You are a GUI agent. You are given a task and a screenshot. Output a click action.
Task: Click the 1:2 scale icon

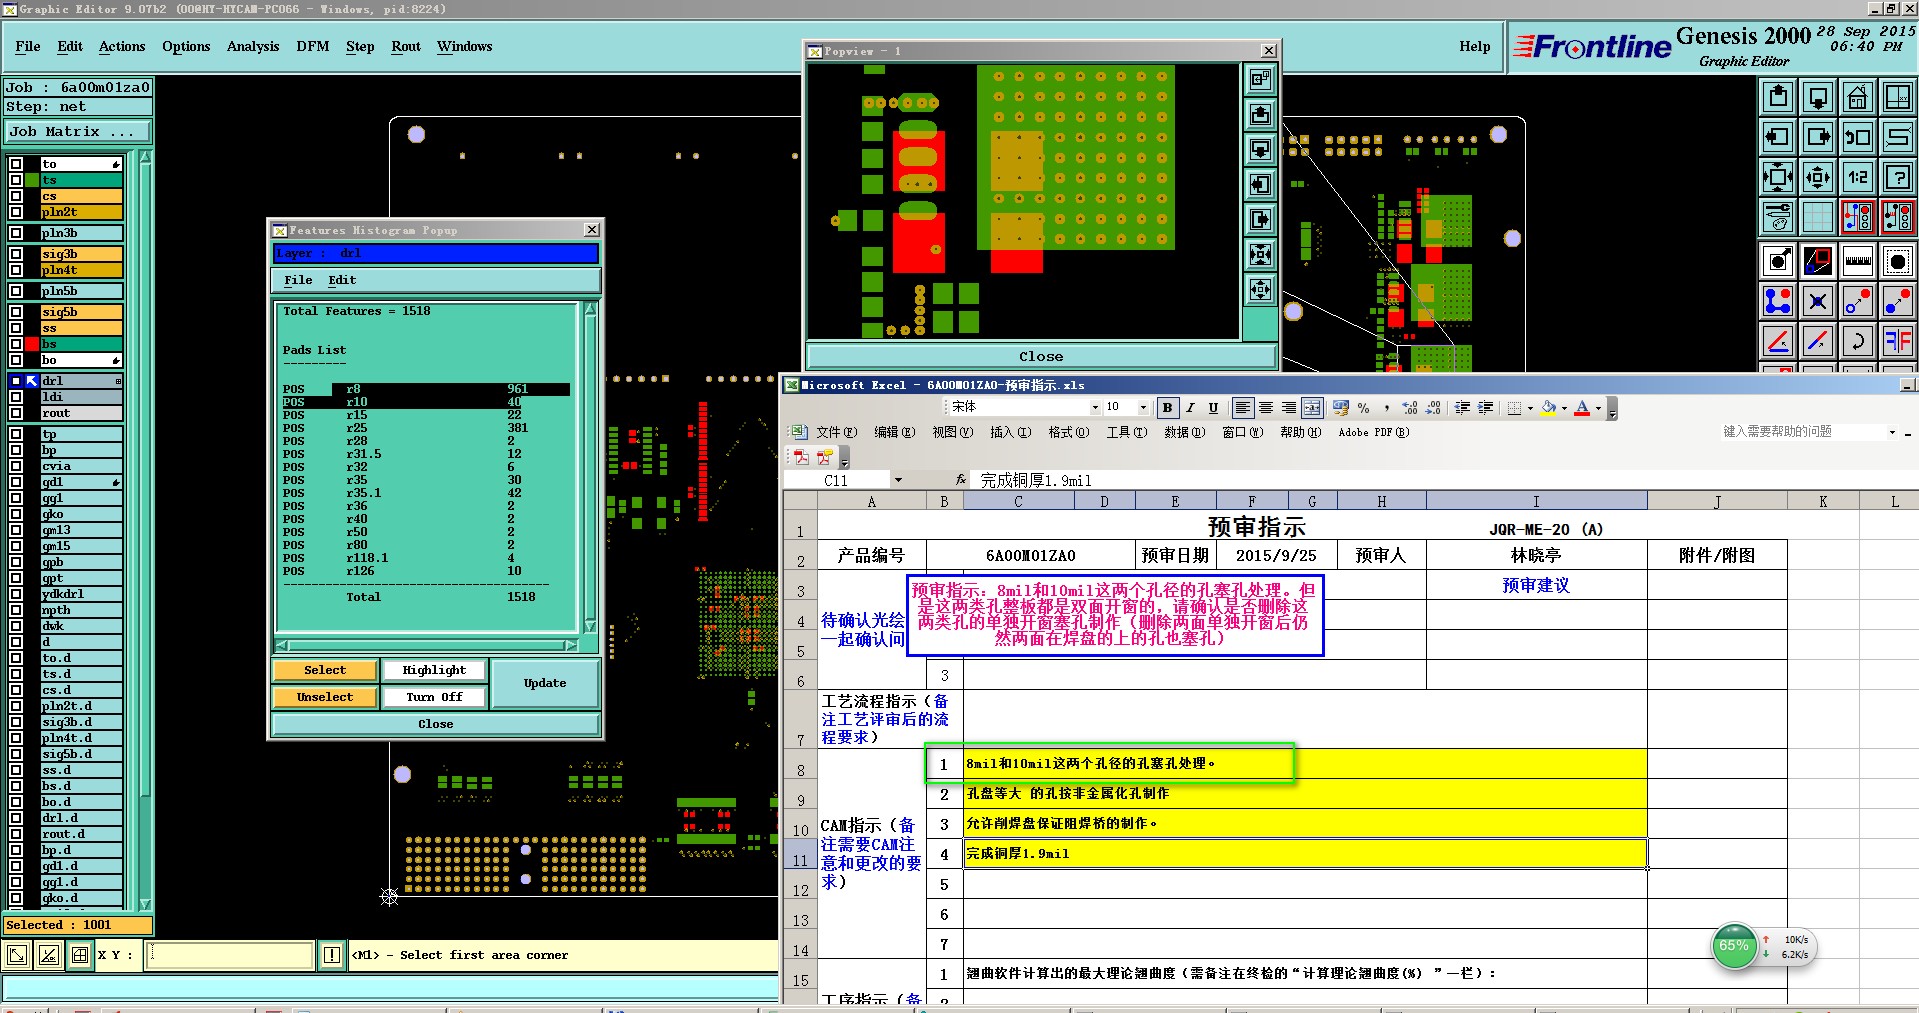(x=1858, y=177)
